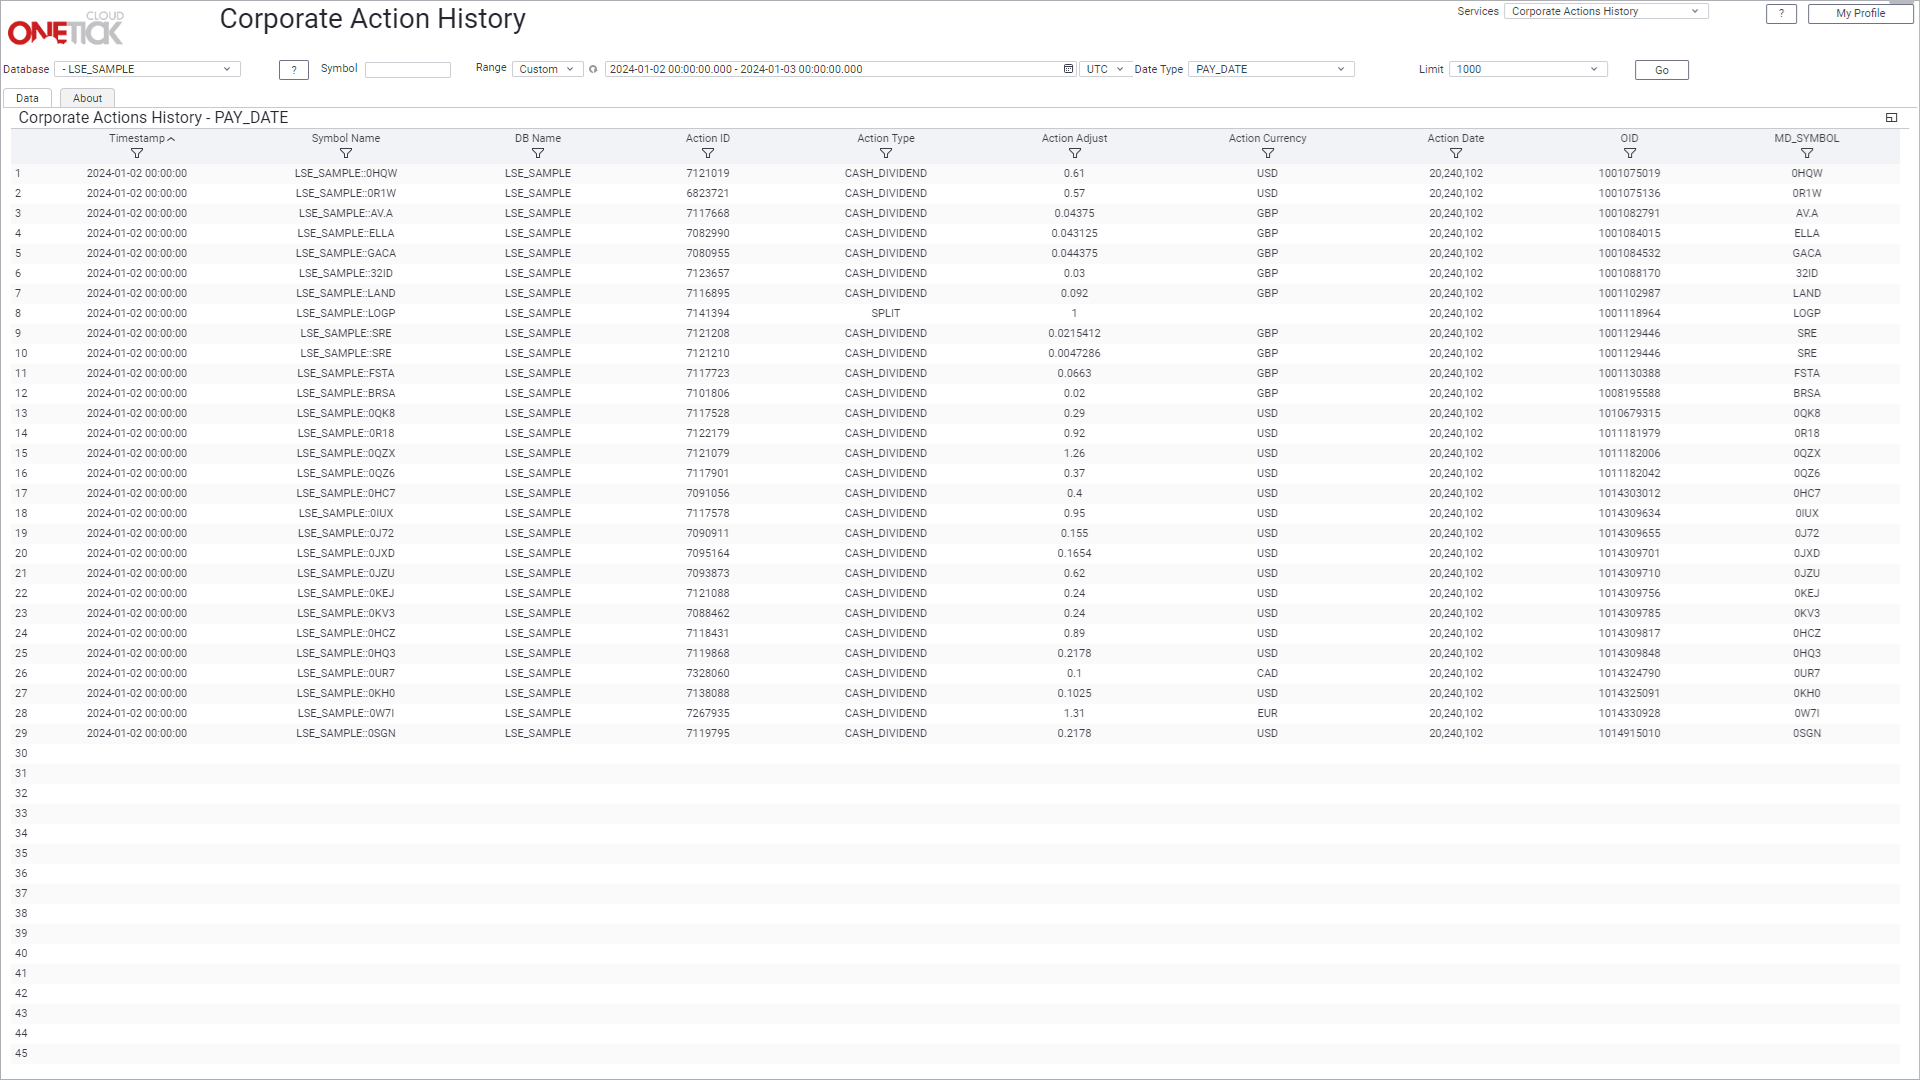Expand the Date Type PAY_DATE dropdown
The width and height of the screenshot is (1920, 1080).
[x=1270, y=69]
